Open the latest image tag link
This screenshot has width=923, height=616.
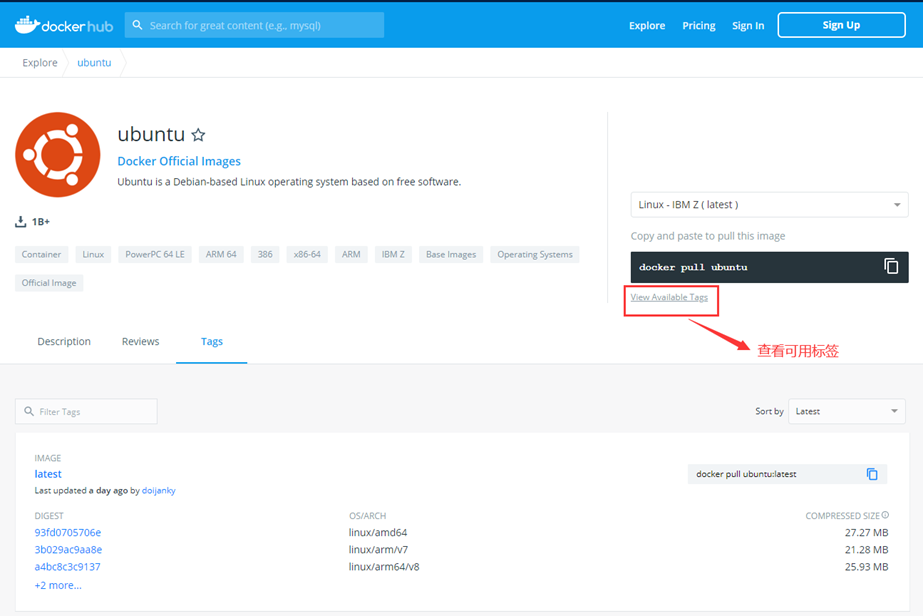click(48, 474)
